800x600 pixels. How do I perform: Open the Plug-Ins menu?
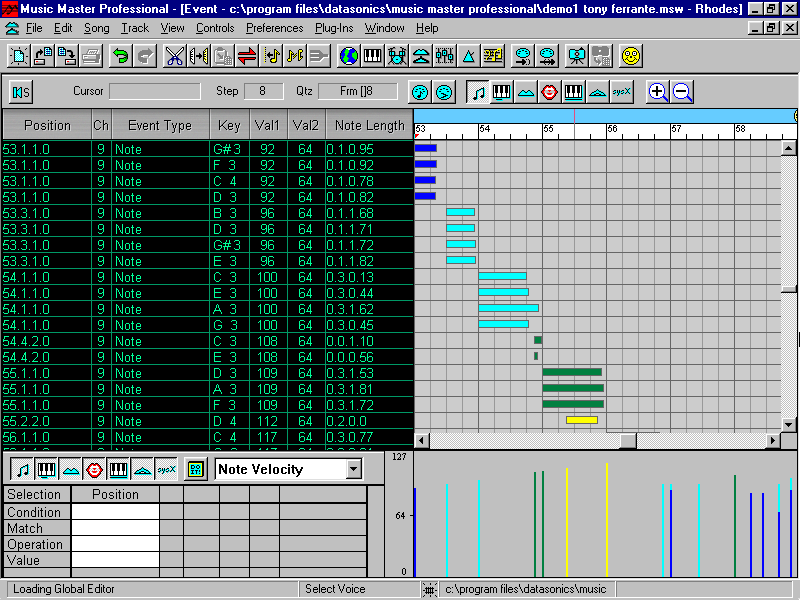334,28
